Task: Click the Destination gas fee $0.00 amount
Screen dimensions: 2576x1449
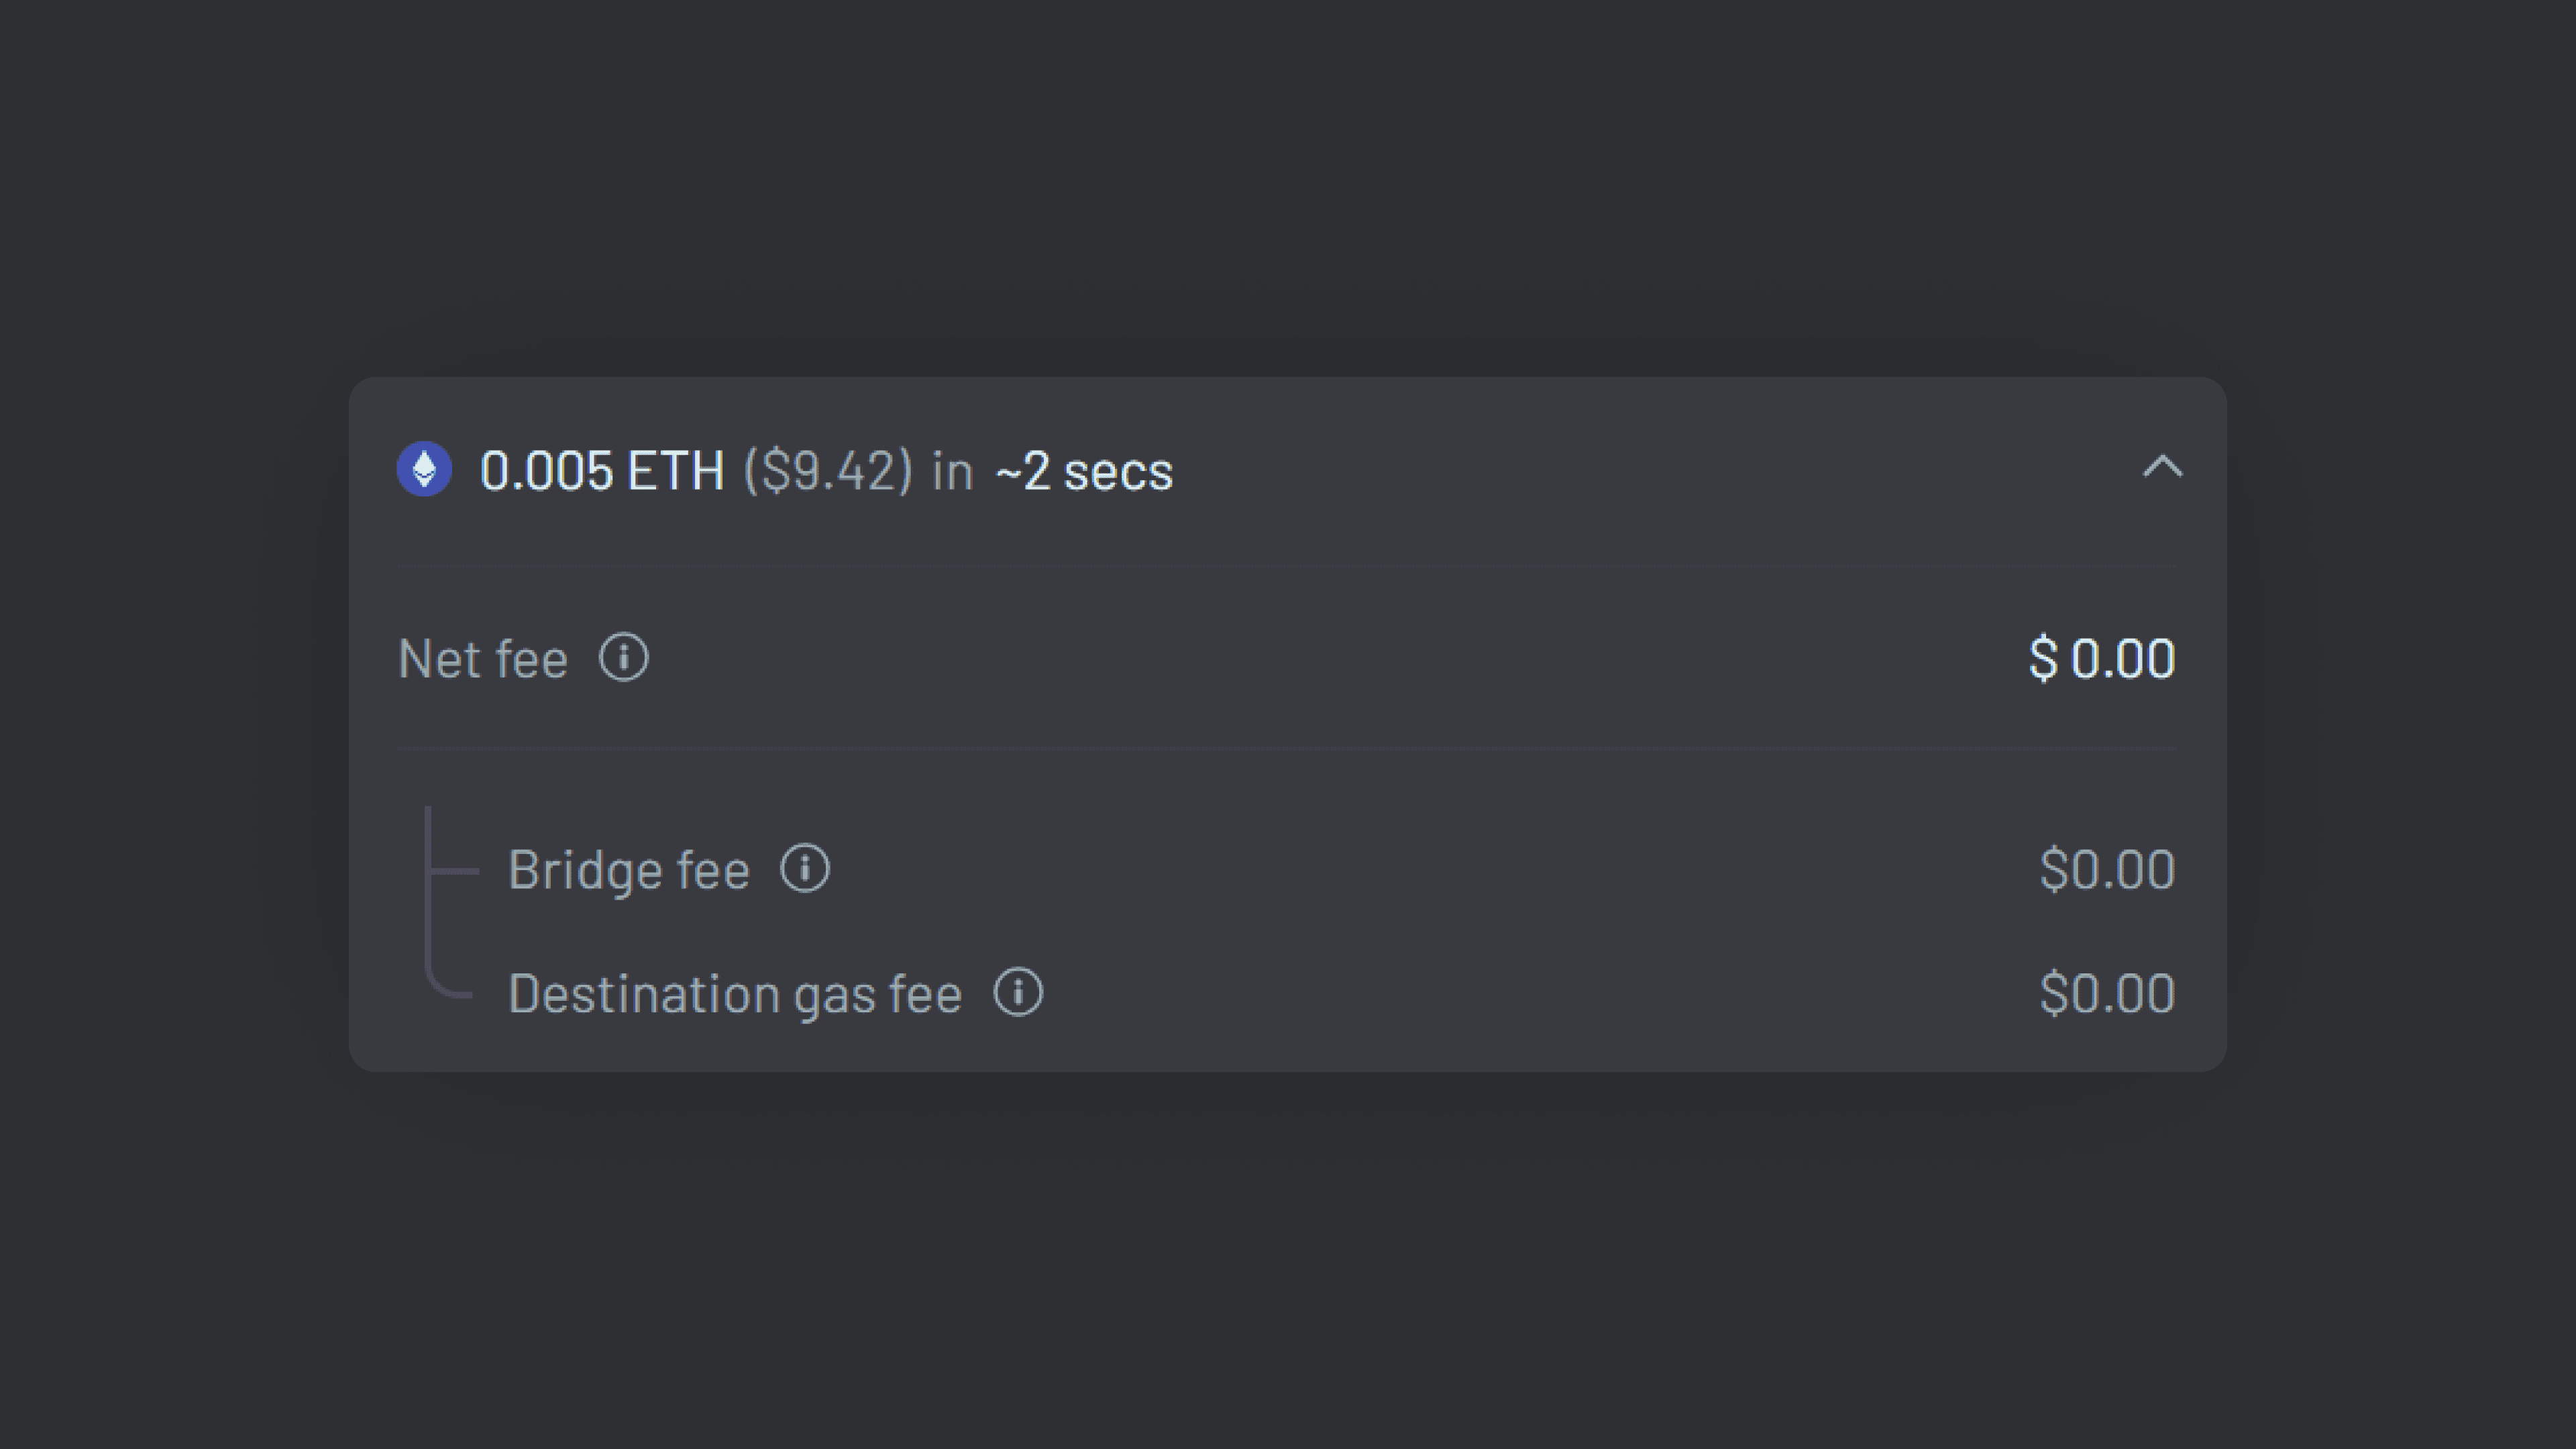Action: tap(2106, 994)
